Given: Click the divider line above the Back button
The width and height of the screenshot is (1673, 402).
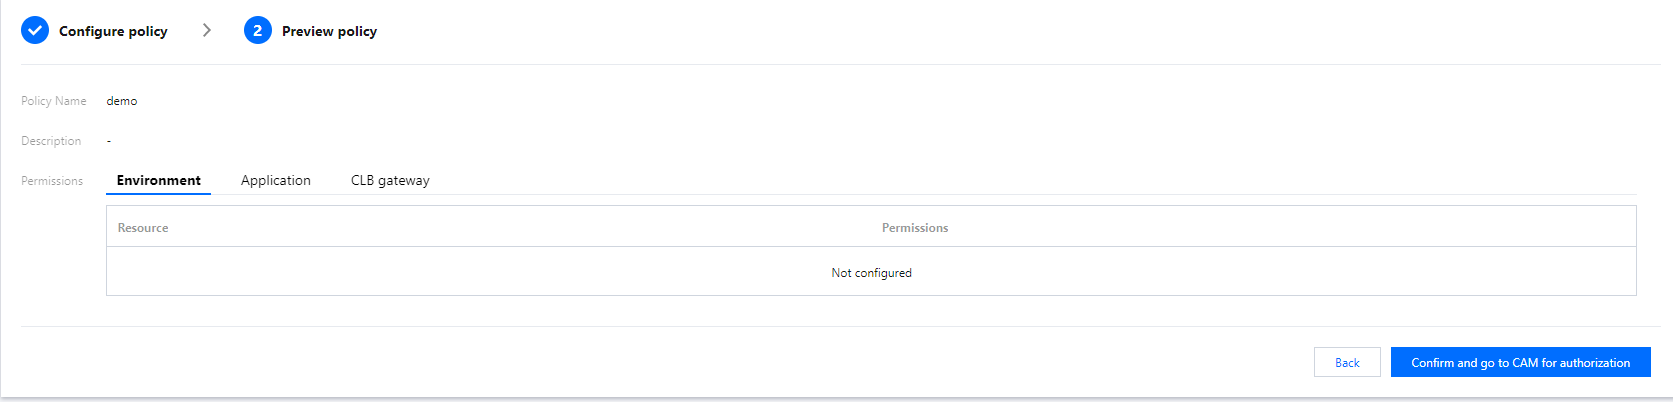Looking at the screenshot, I should [x=840, y=326].
